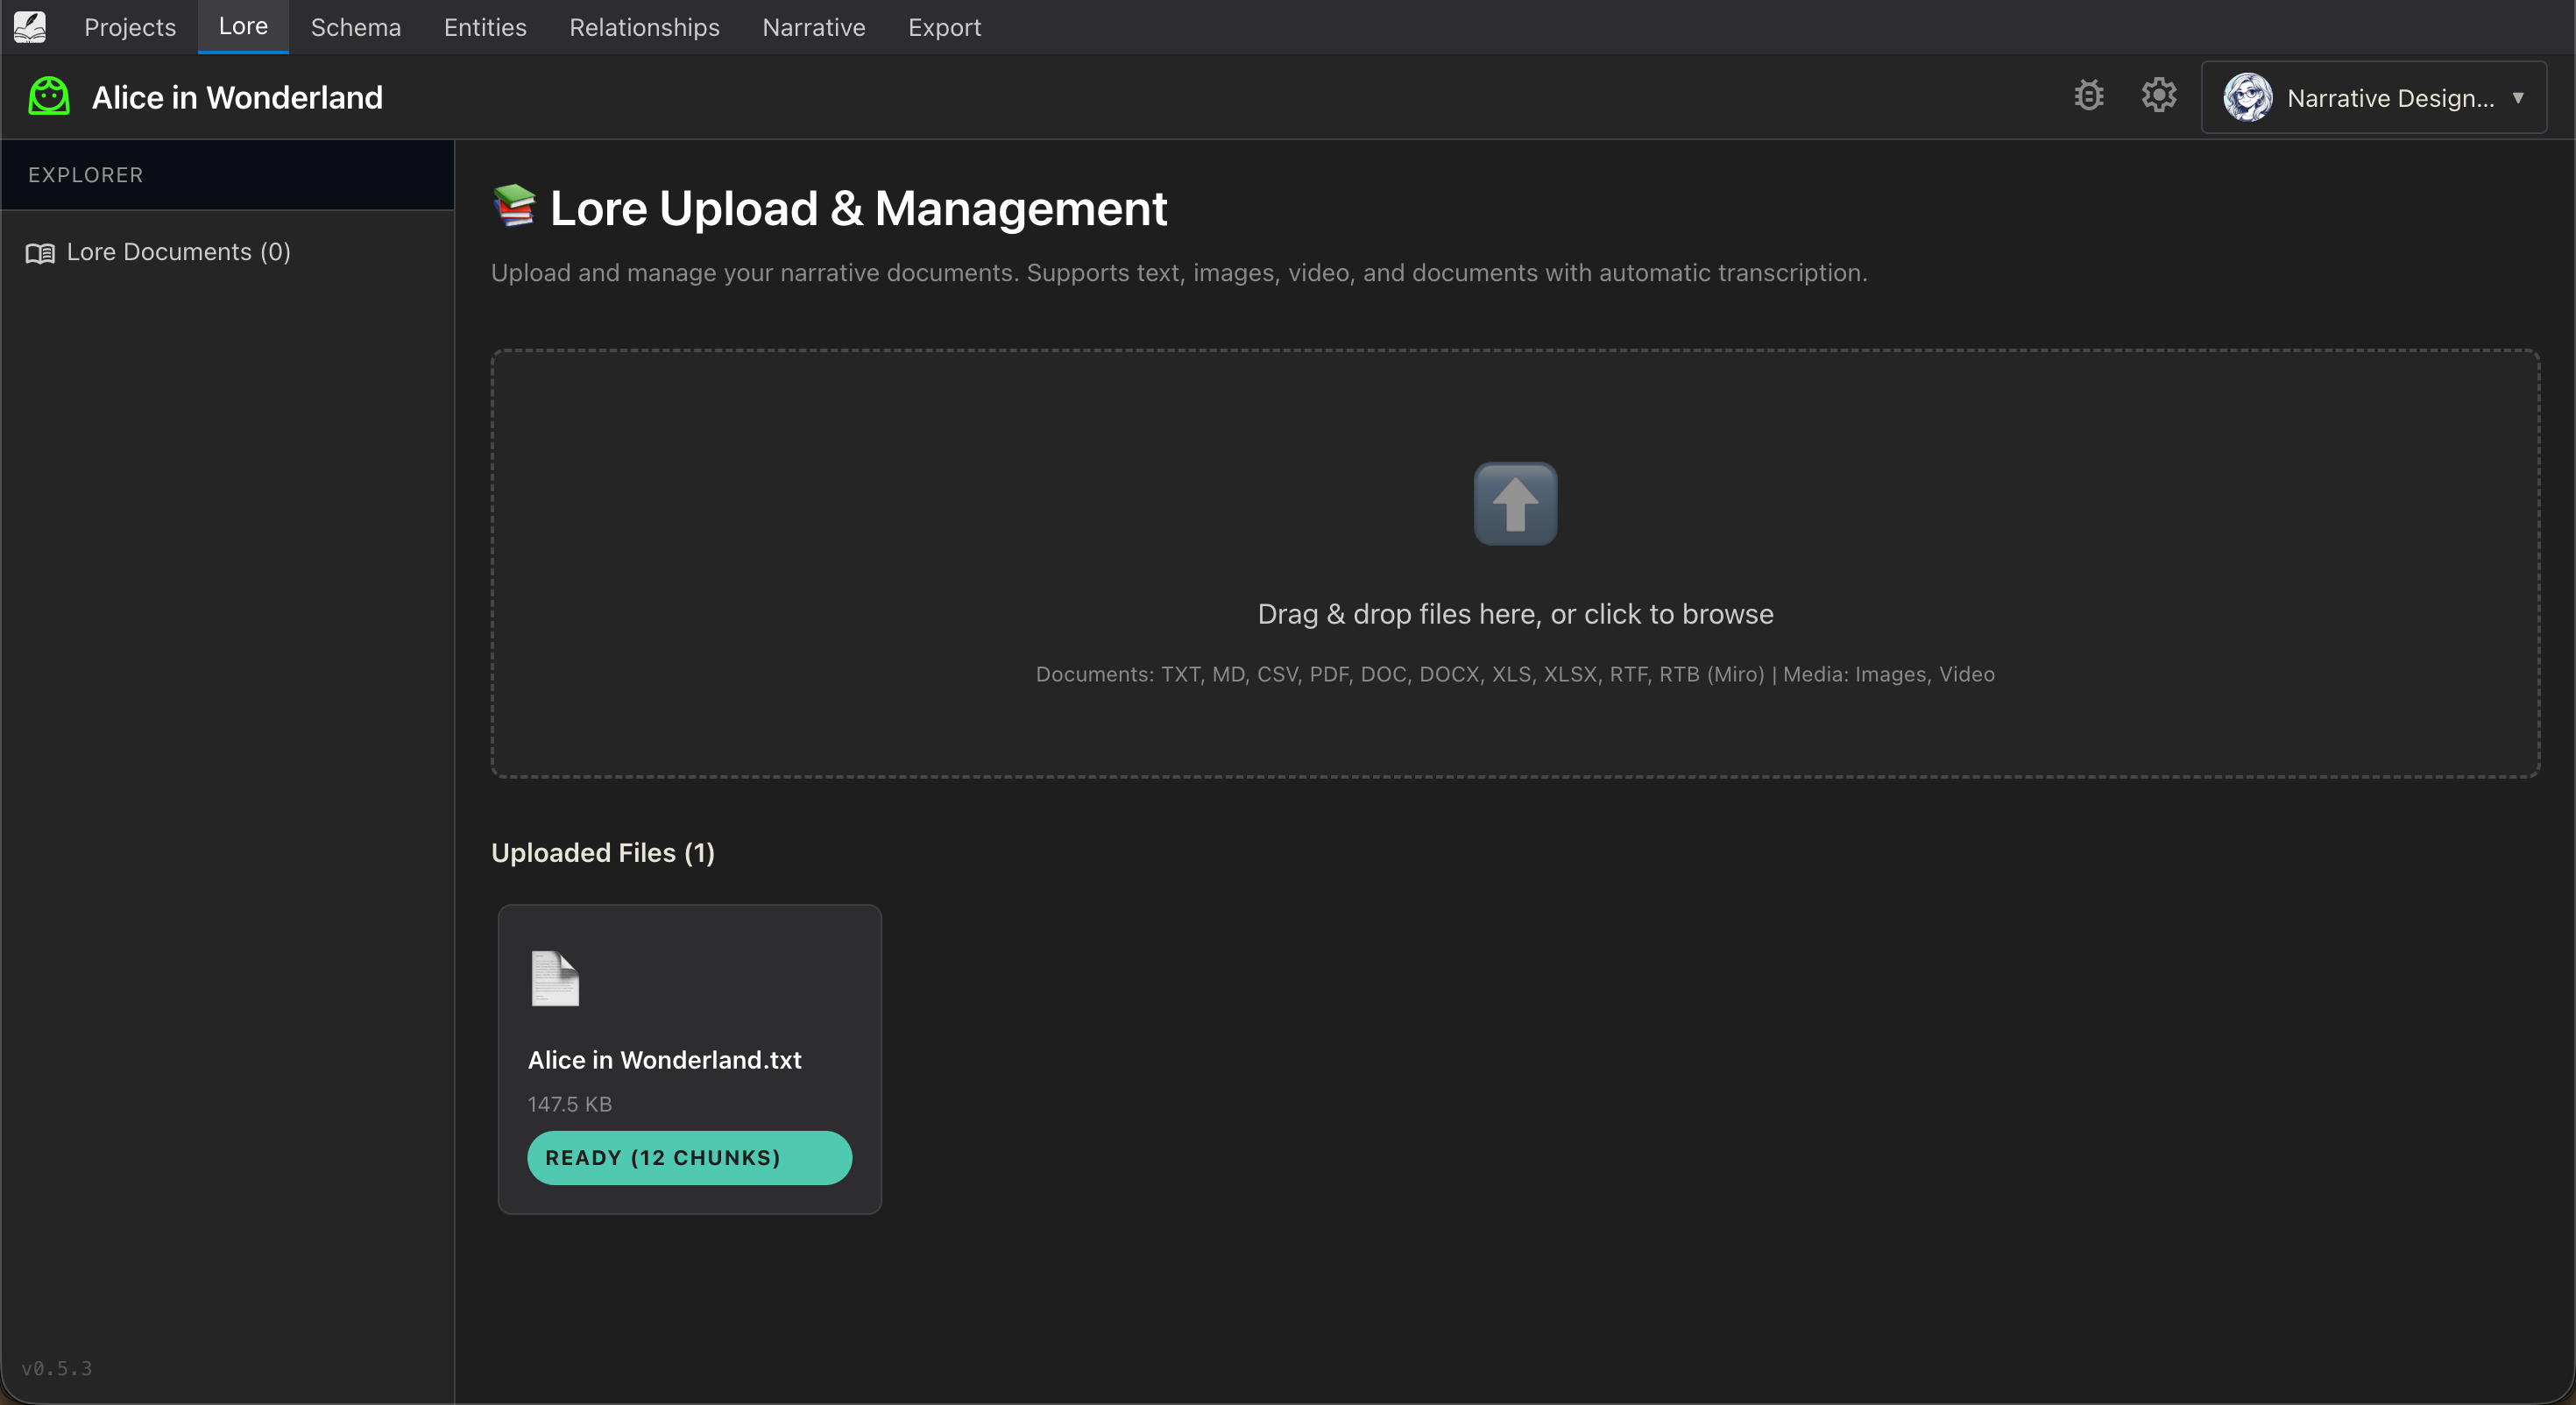The height and width of the screenshot is (1405, 2576).
Task: Click the v0.5.3 version label
Action: [x=58, y=1369]
